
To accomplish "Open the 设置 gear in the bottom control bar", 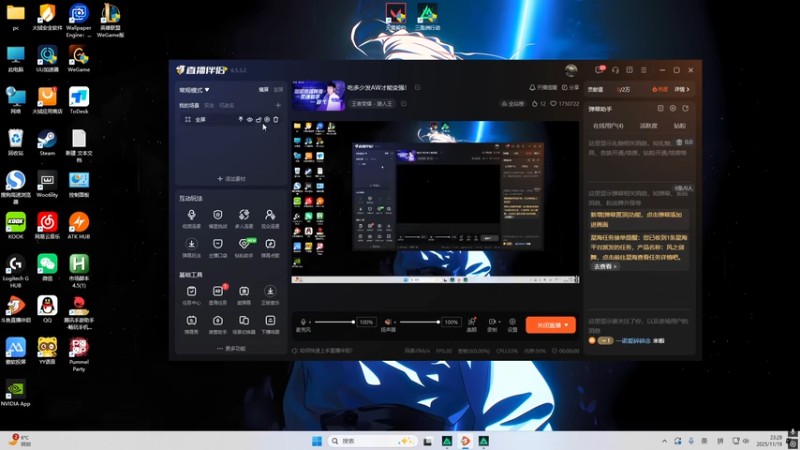I will (x=512, y=322).
